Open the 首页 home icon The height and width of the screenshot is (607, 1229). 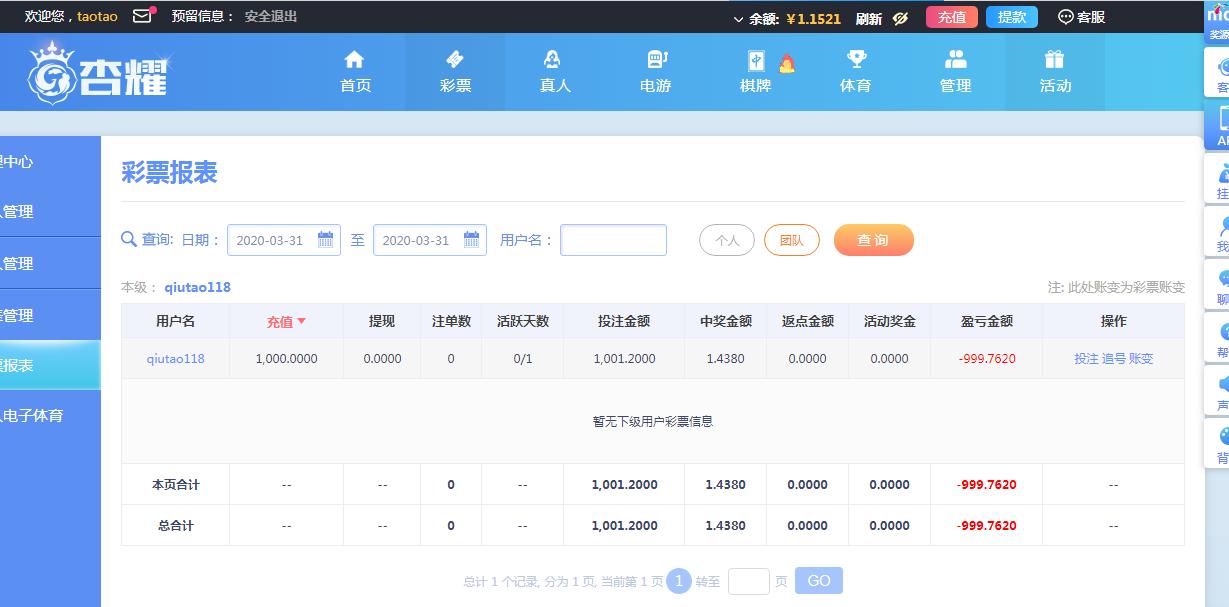(355, 59)
